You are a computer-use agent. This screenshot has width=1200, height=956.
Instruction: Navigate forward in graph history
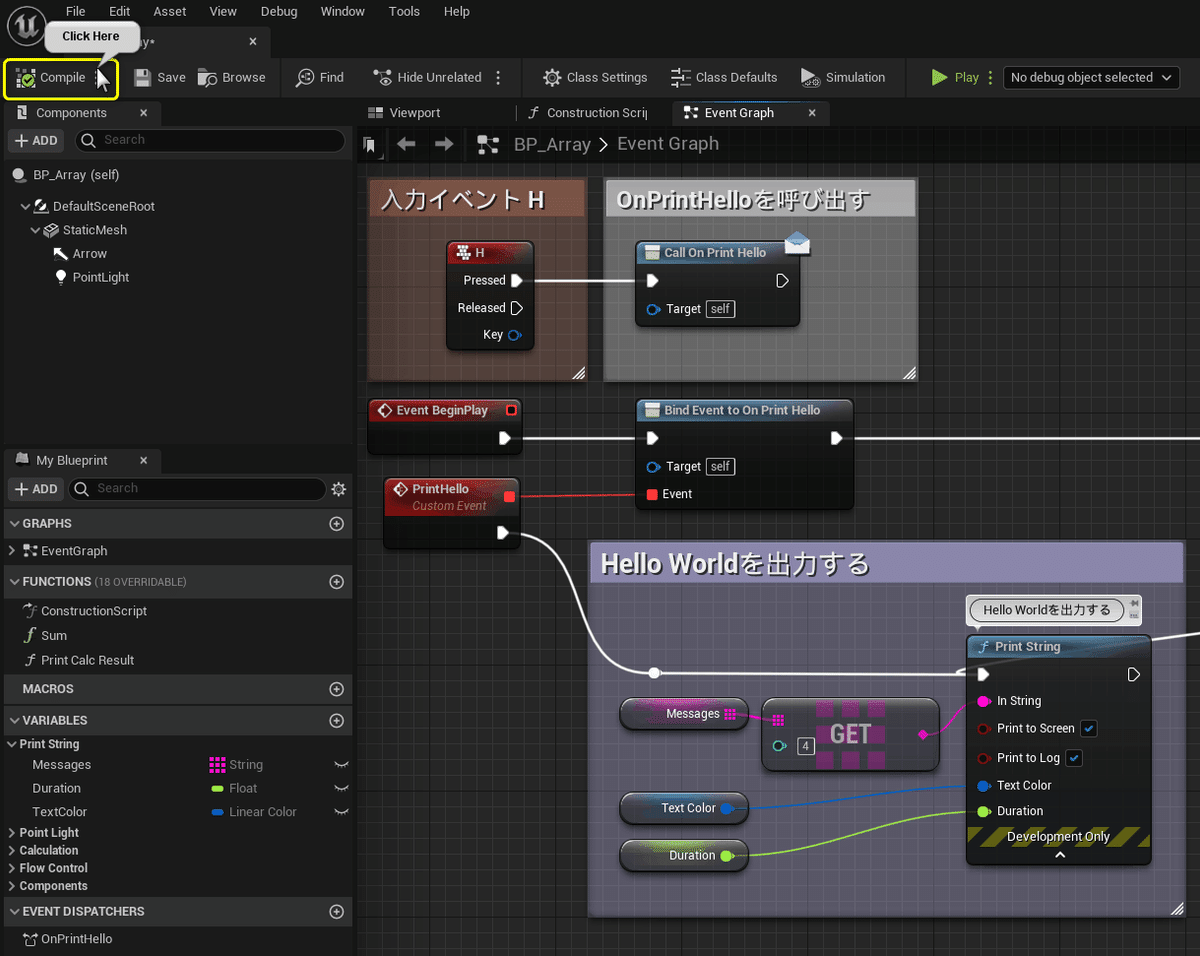click(444, 145)
